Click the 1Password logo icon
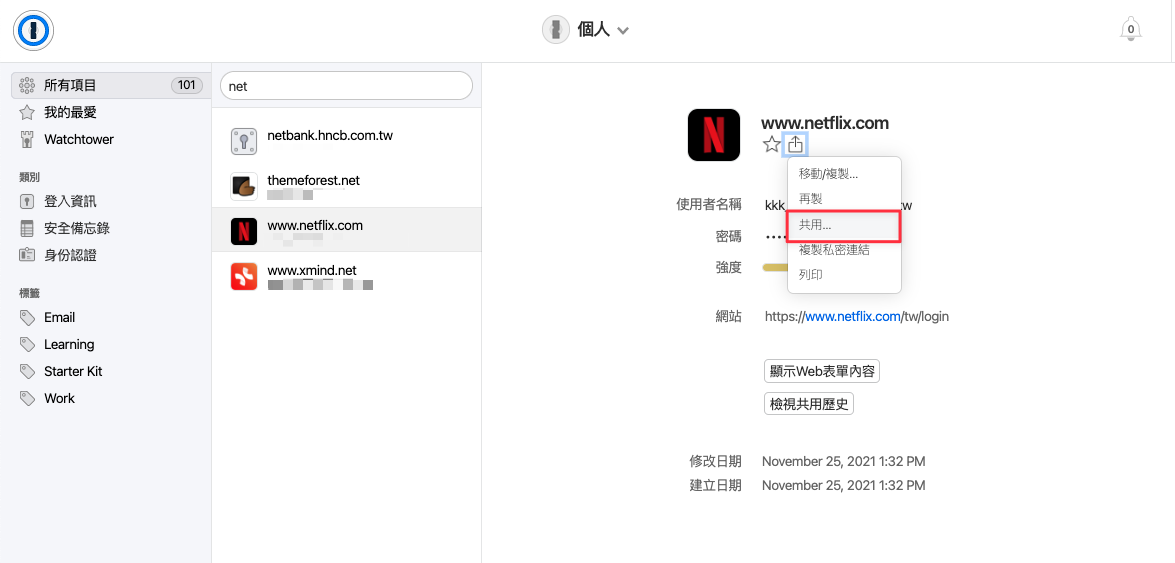The width and height of the screenshot is (1175, 563). point(33,31)
